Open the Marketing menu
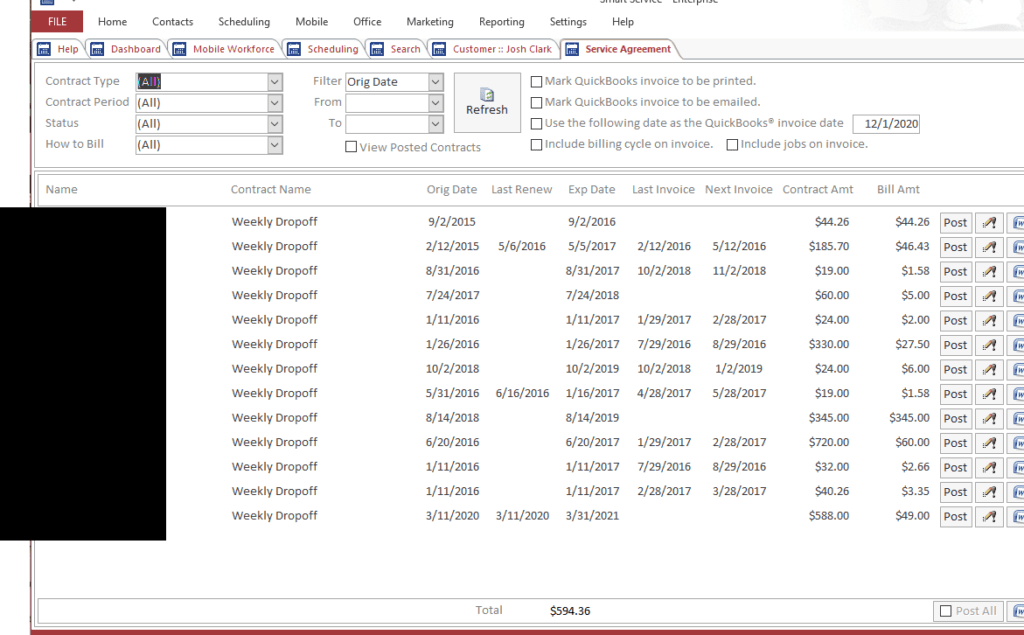Screen dimensions: 1024x635 [x=430, y=22]
